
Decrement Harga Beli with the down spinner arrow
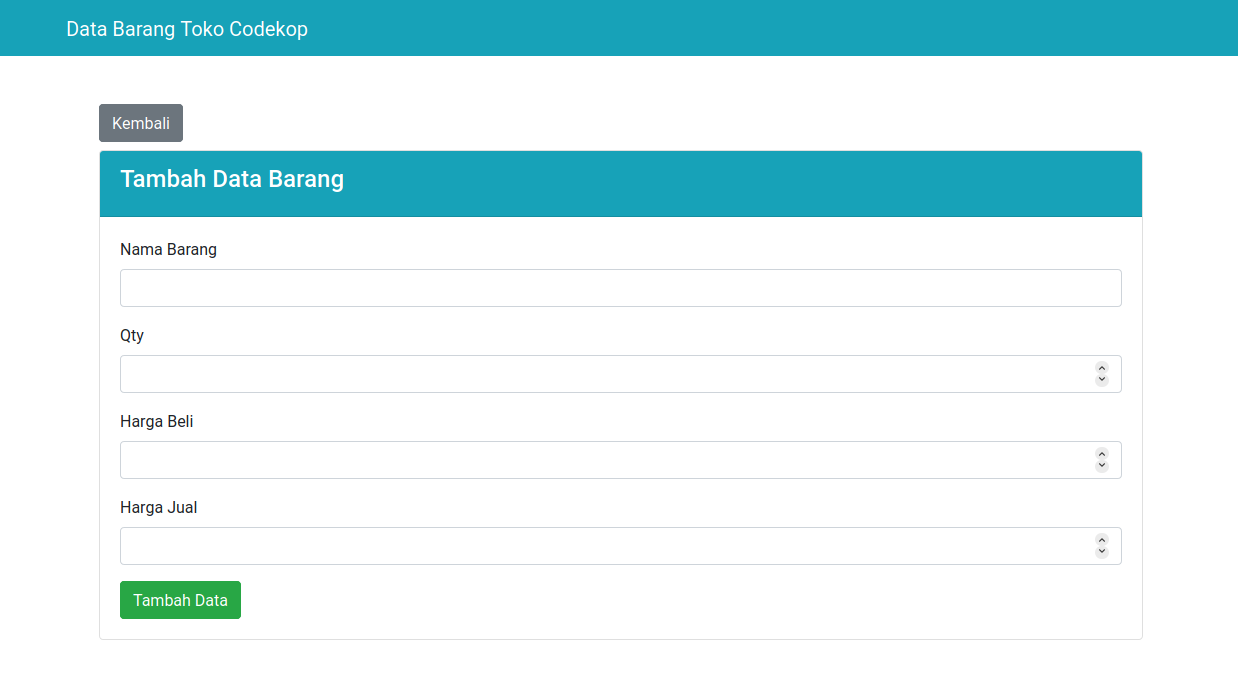(x=1102, y=466)
